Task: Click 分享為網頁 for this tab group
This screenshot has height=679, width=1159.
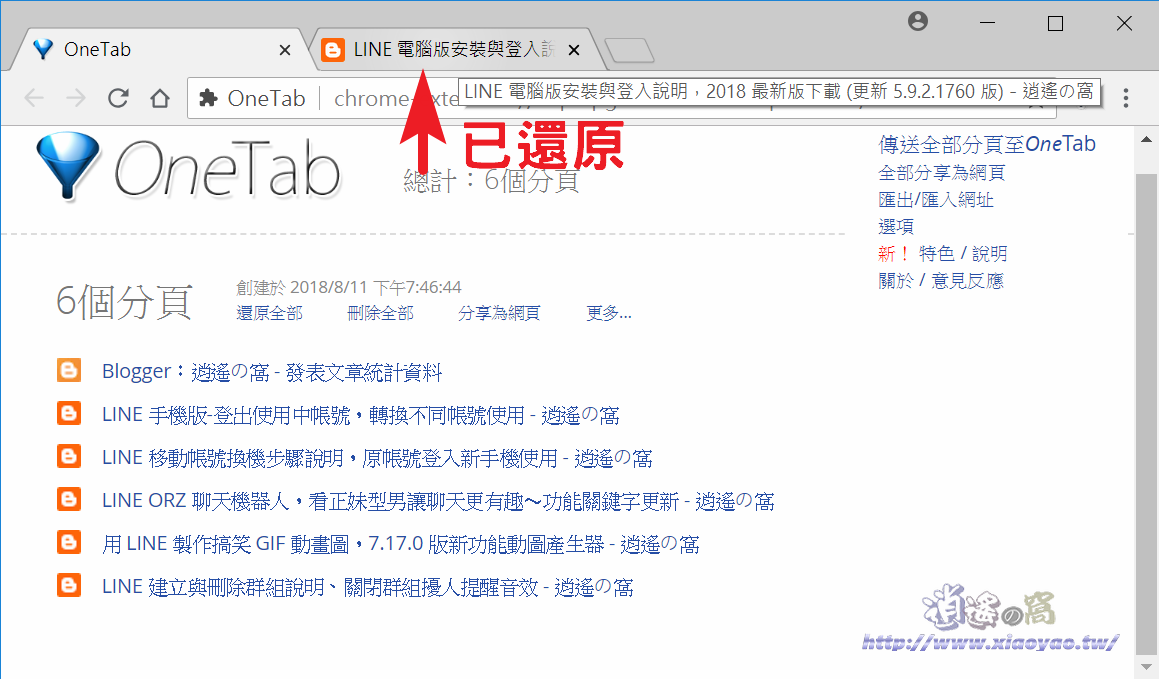Action: click(x=499, y=313)
